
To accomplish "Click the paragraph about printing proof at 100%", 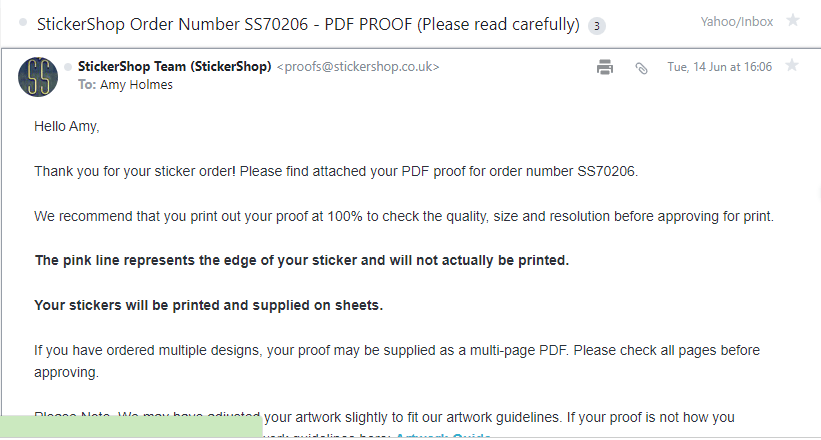I will point(404,216).
